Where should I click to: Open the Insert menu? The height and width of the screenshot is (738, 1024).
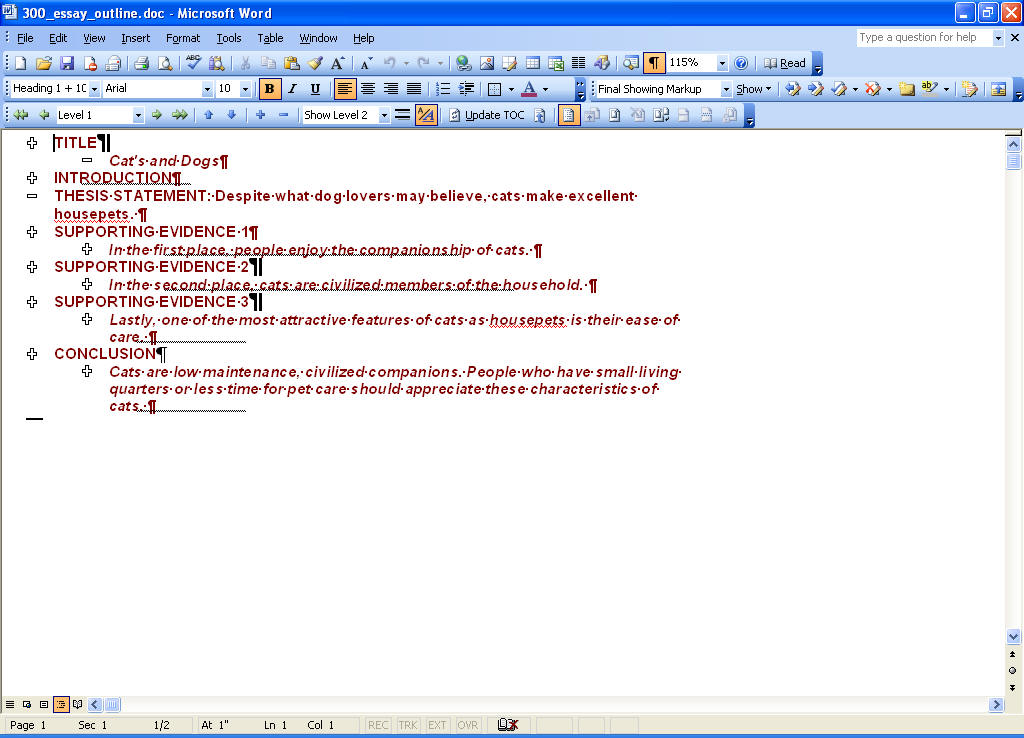coord(135,38)
